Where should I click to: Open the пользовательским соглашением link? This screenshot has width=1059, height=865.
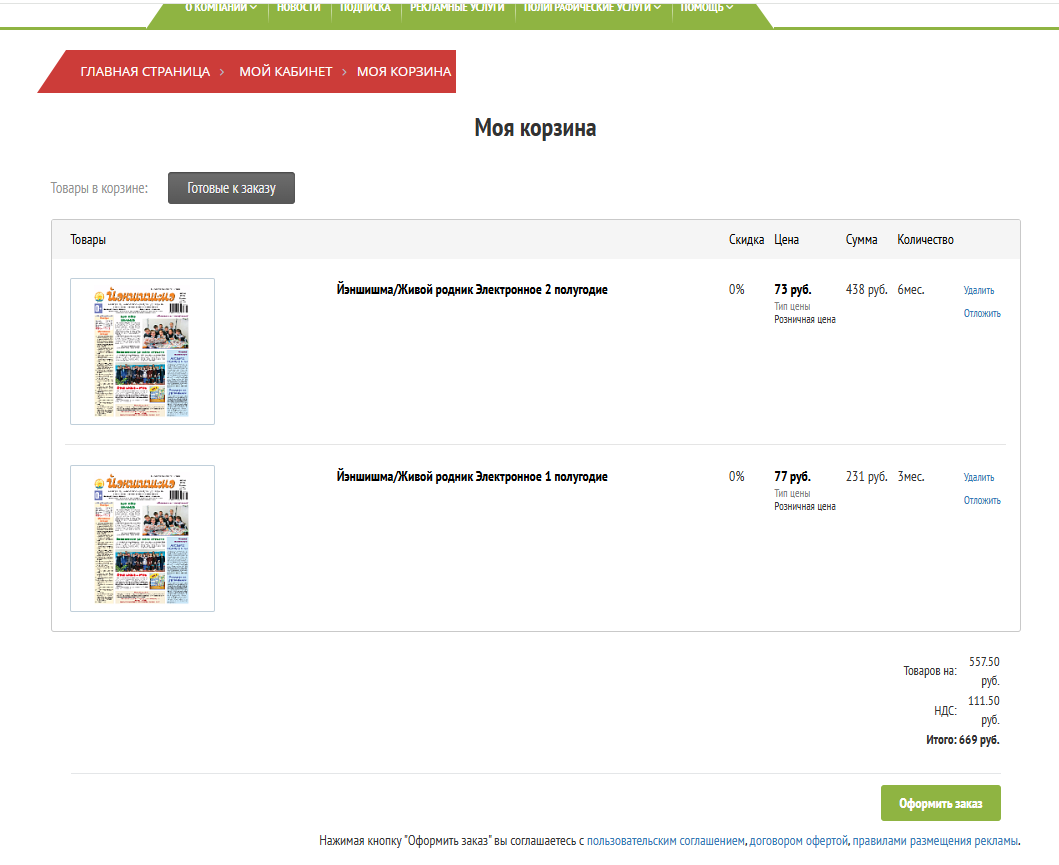(x=666, y=841)
